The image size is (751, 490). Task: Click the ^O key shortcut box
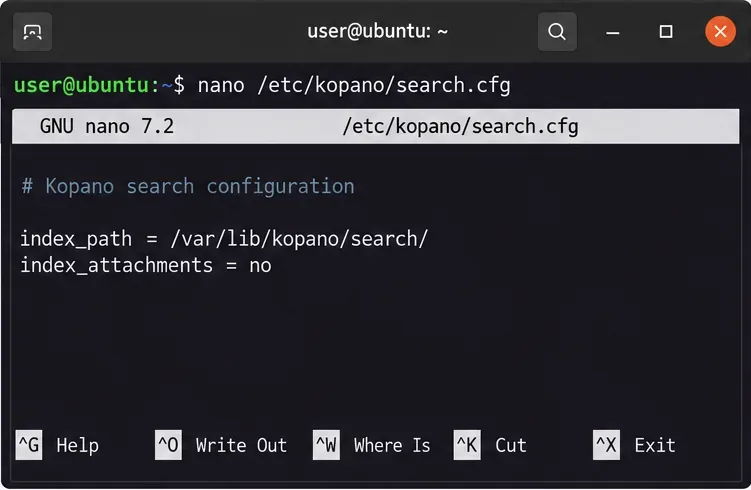click(x=168, y=445)
